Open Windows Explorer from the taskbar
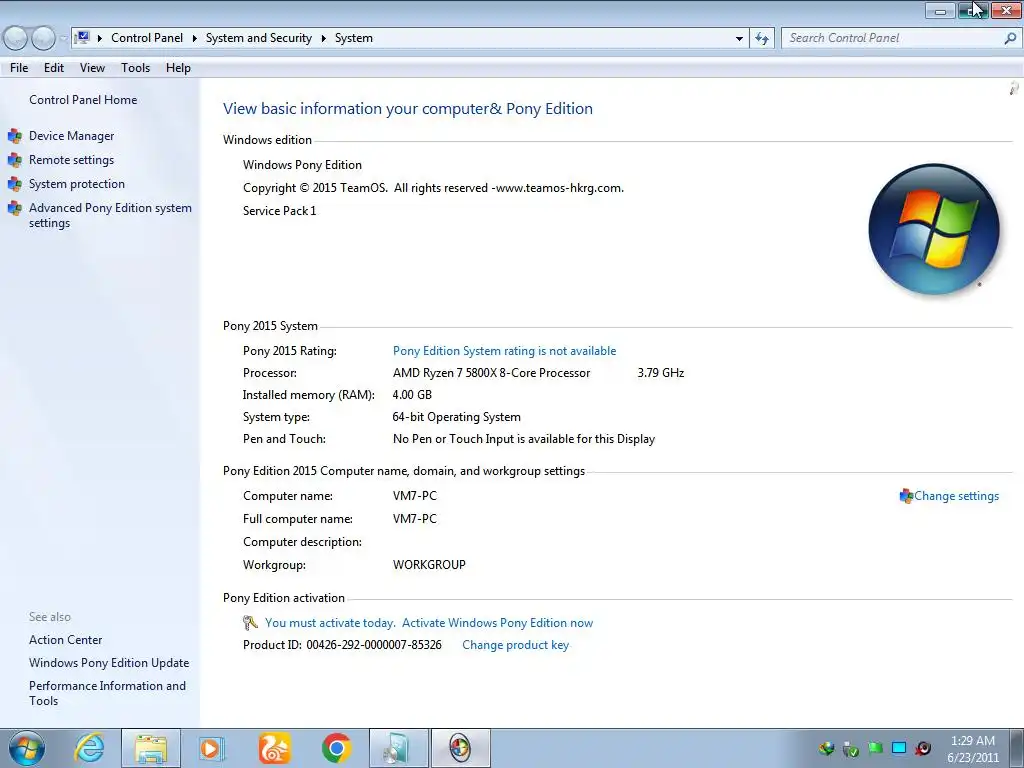Viewport: 1024px width, 768px height. pyautogui.click(x=151, y=748)
